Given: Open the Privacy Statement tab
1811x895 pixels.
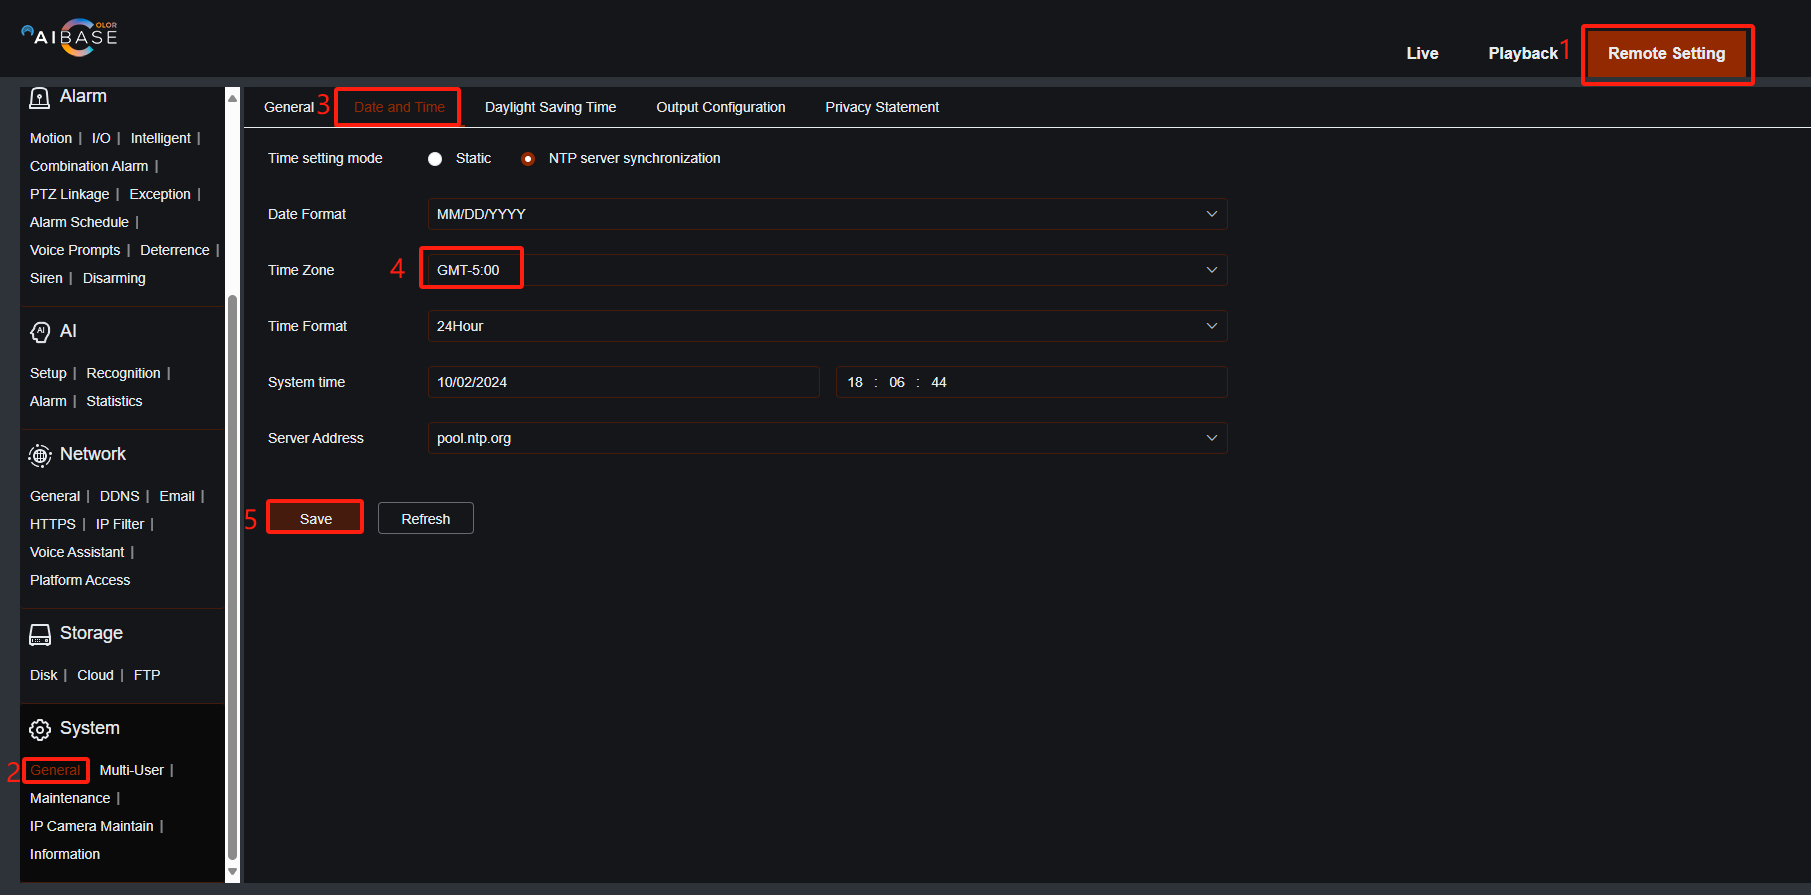Looking at the screenshot, I should pos(882,107).
